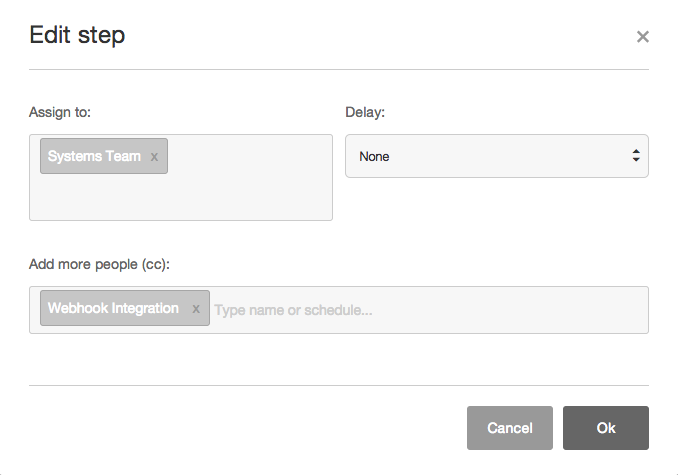Select the Webhook Integration tag

(125, 308)
